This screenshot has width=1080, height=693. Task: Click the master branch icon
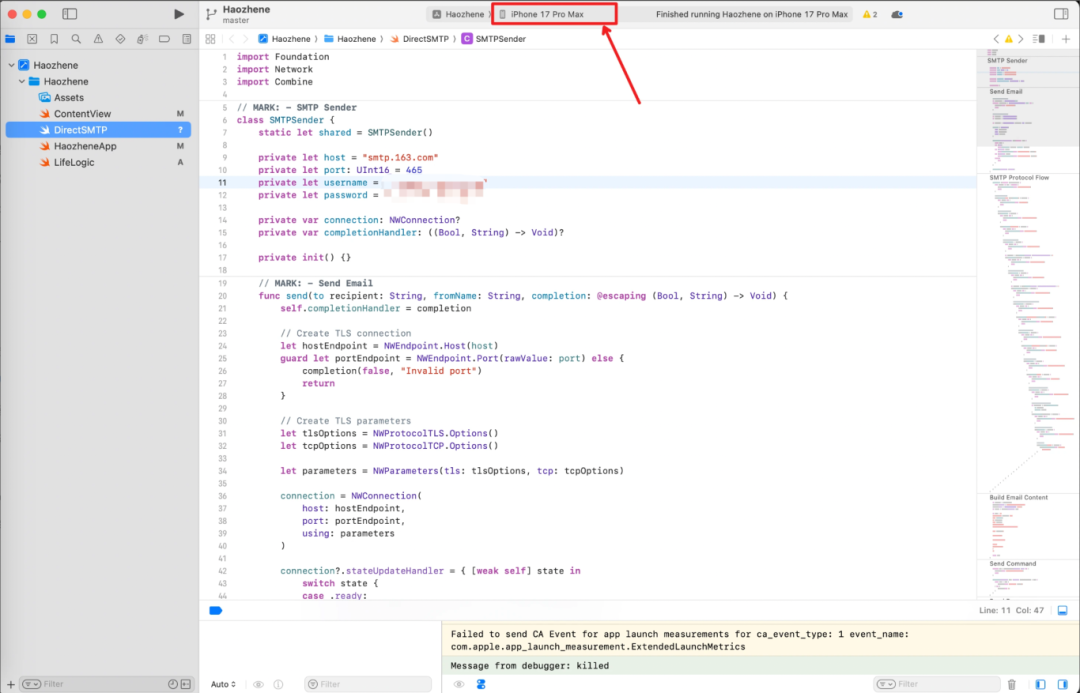coord(211,14)
